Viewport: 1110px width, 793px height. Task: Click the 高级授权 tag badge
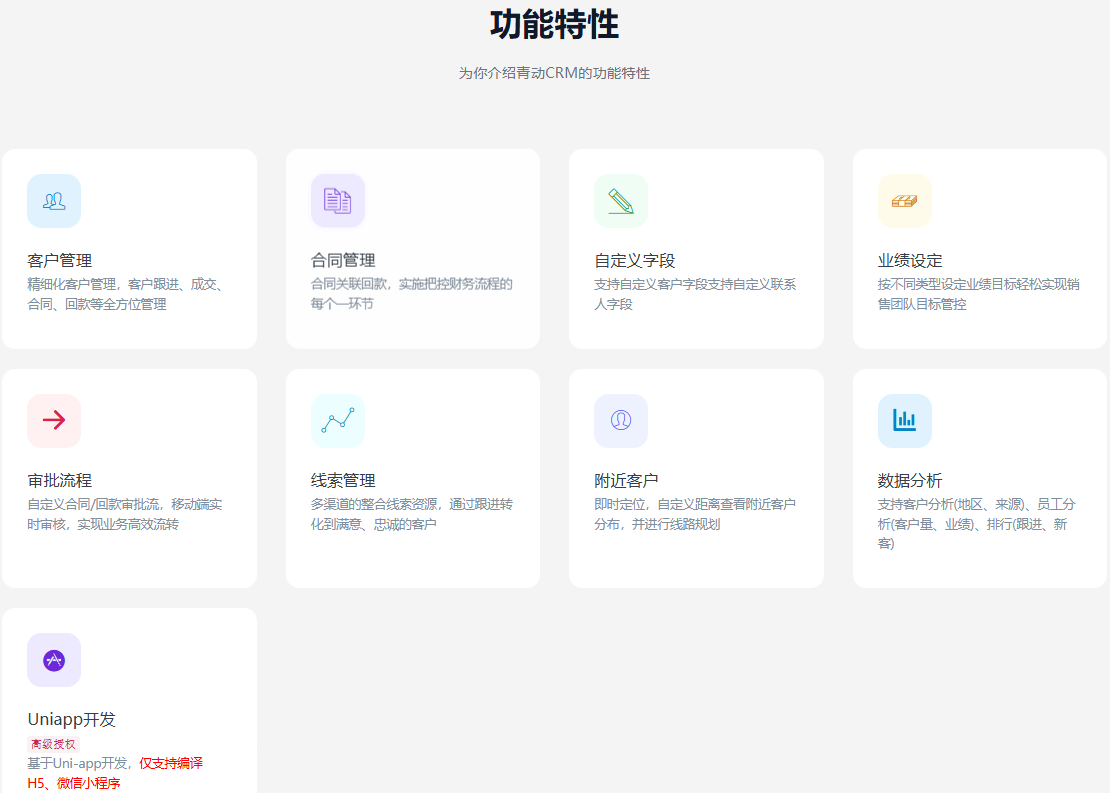point(53,744)
